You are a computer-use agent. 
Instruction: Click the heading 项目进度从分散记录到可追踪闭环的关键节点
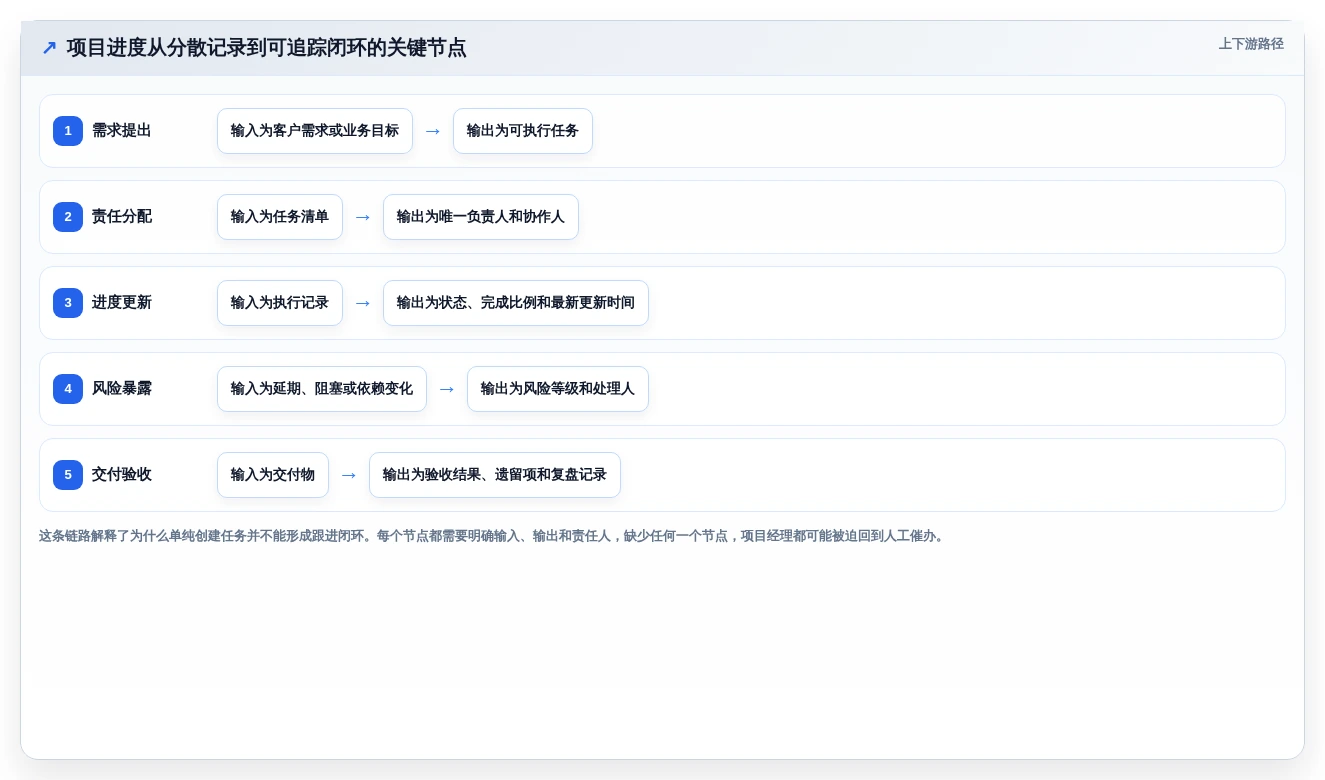pos(266,47)
